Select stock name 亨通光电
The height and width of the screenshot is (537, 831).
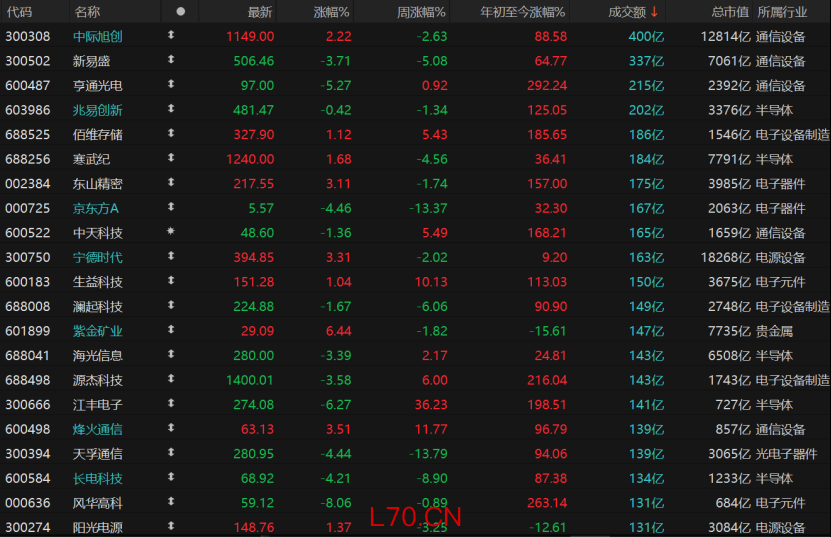pos(98,86)
